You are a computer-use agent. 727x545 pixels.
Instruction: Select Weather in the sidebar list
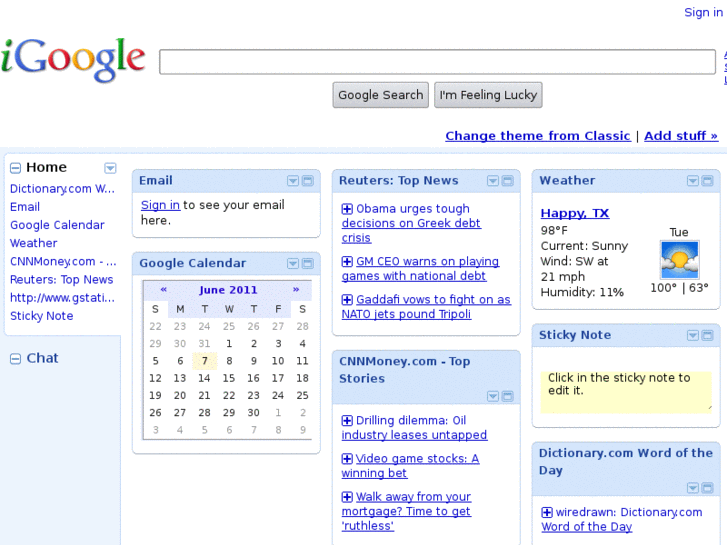coord(33,243)
